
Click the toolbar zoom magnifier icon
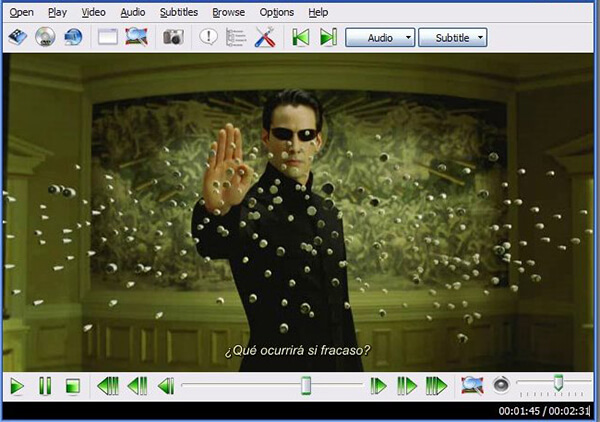coord(136,37)
